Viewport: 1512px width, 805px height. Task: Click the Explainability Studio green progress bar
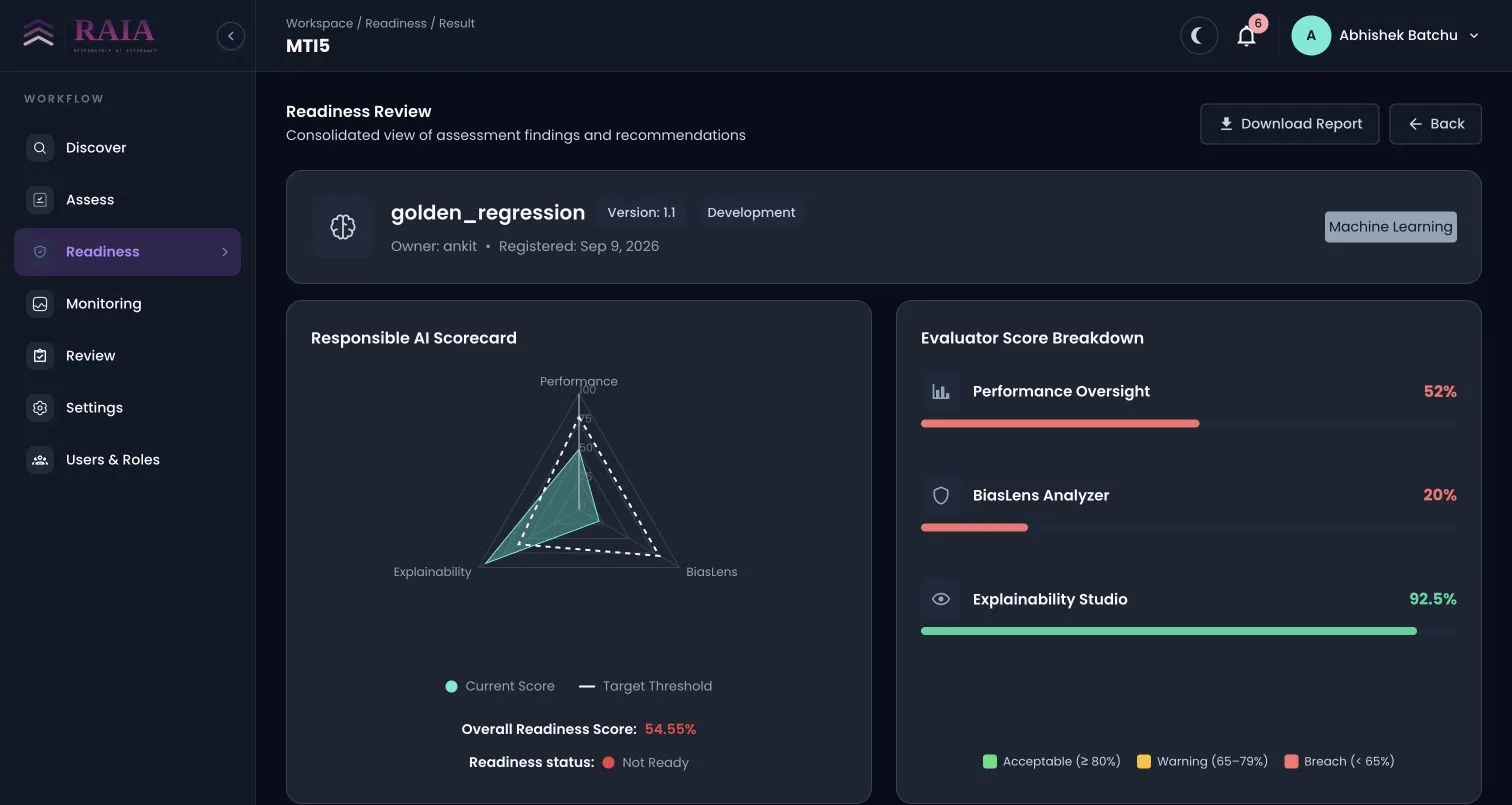[1168, 632]
